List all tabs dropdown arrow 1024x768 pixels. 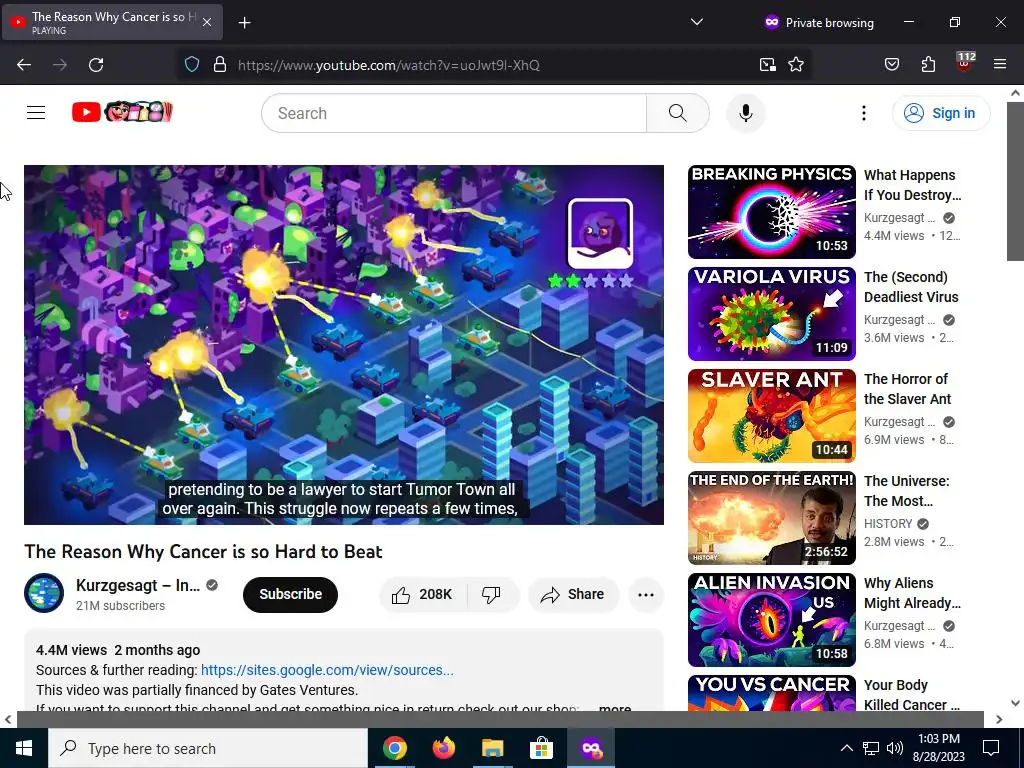click(697, 22)
